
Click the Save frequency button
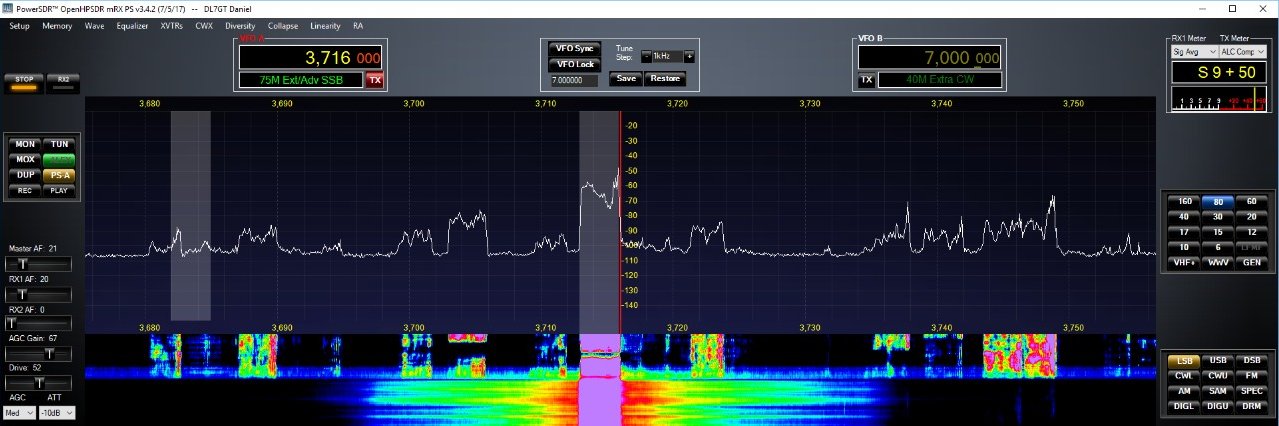click(x=626, y=79)
